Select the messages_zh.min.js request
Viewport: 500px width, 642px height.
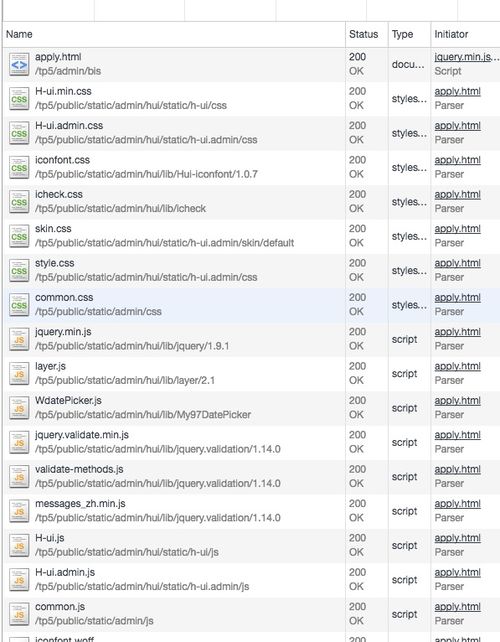pyautogui.click(x=251, y=511)
